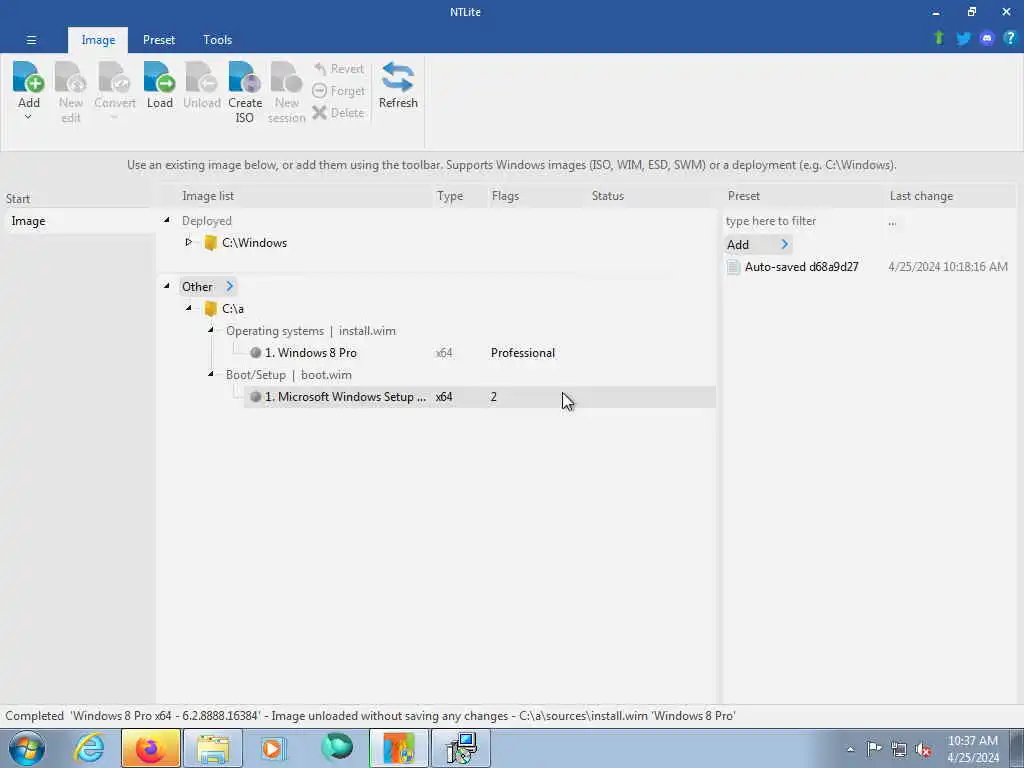The image size is (1024, 768).
Task: Switch to the Image tab
Action: coord(98,40)
